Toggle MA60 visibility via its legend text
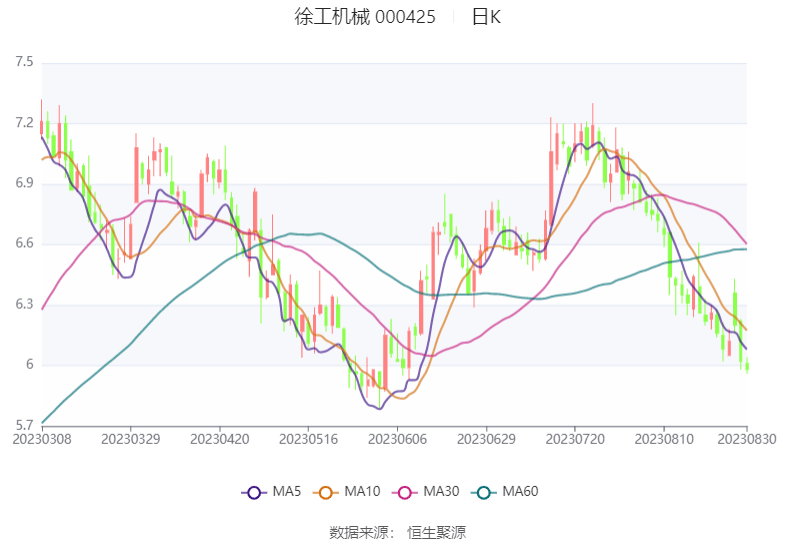Image resolution: width=795 pixels, height=542 pixels. pyautogui.click(x=520, y=492)
